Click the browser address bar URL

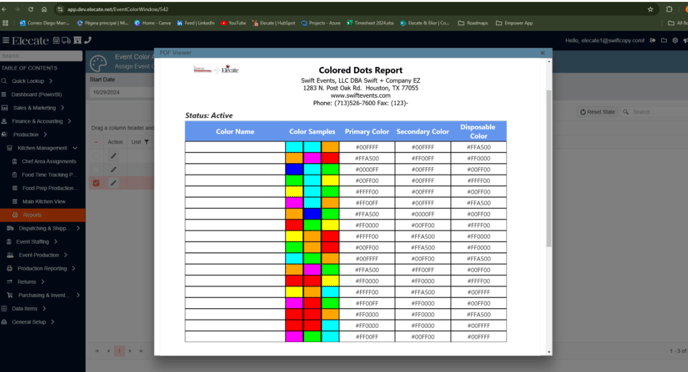[x=118, y=9]
